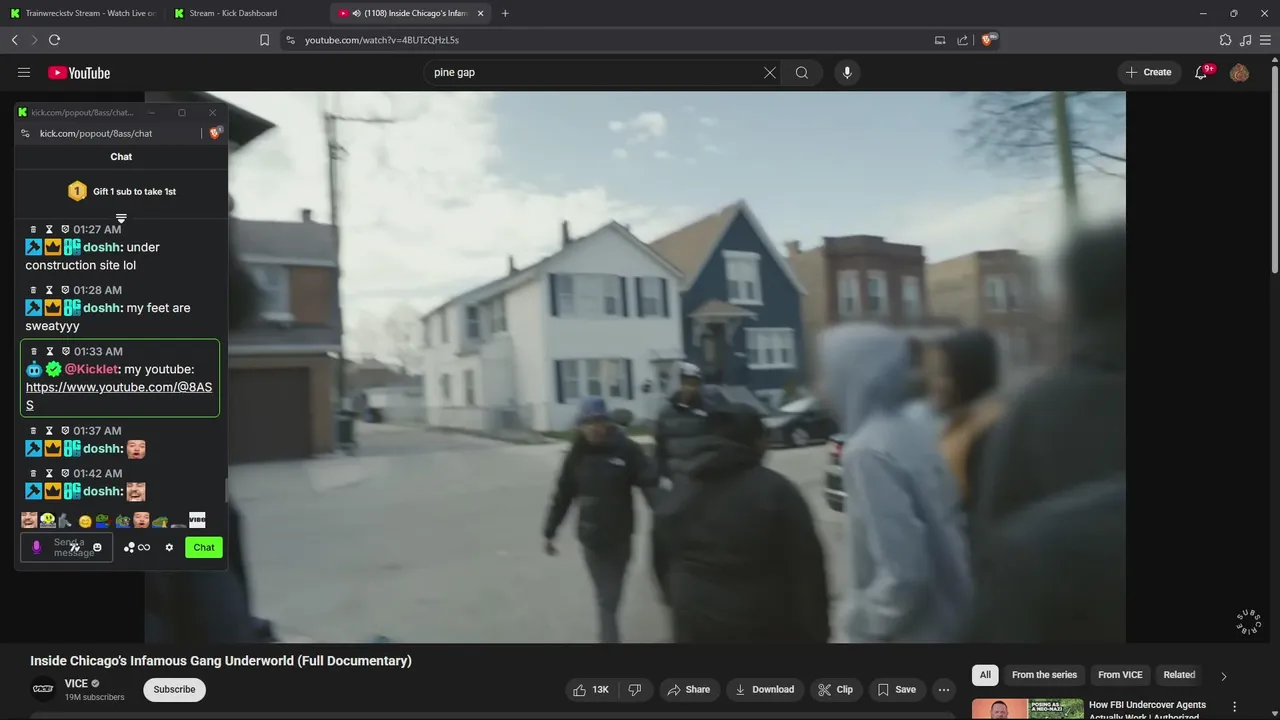Viewport: 1280px width, 720px height.
Task: Open more actions ellipsis under video
Action: tap(943, 689)
